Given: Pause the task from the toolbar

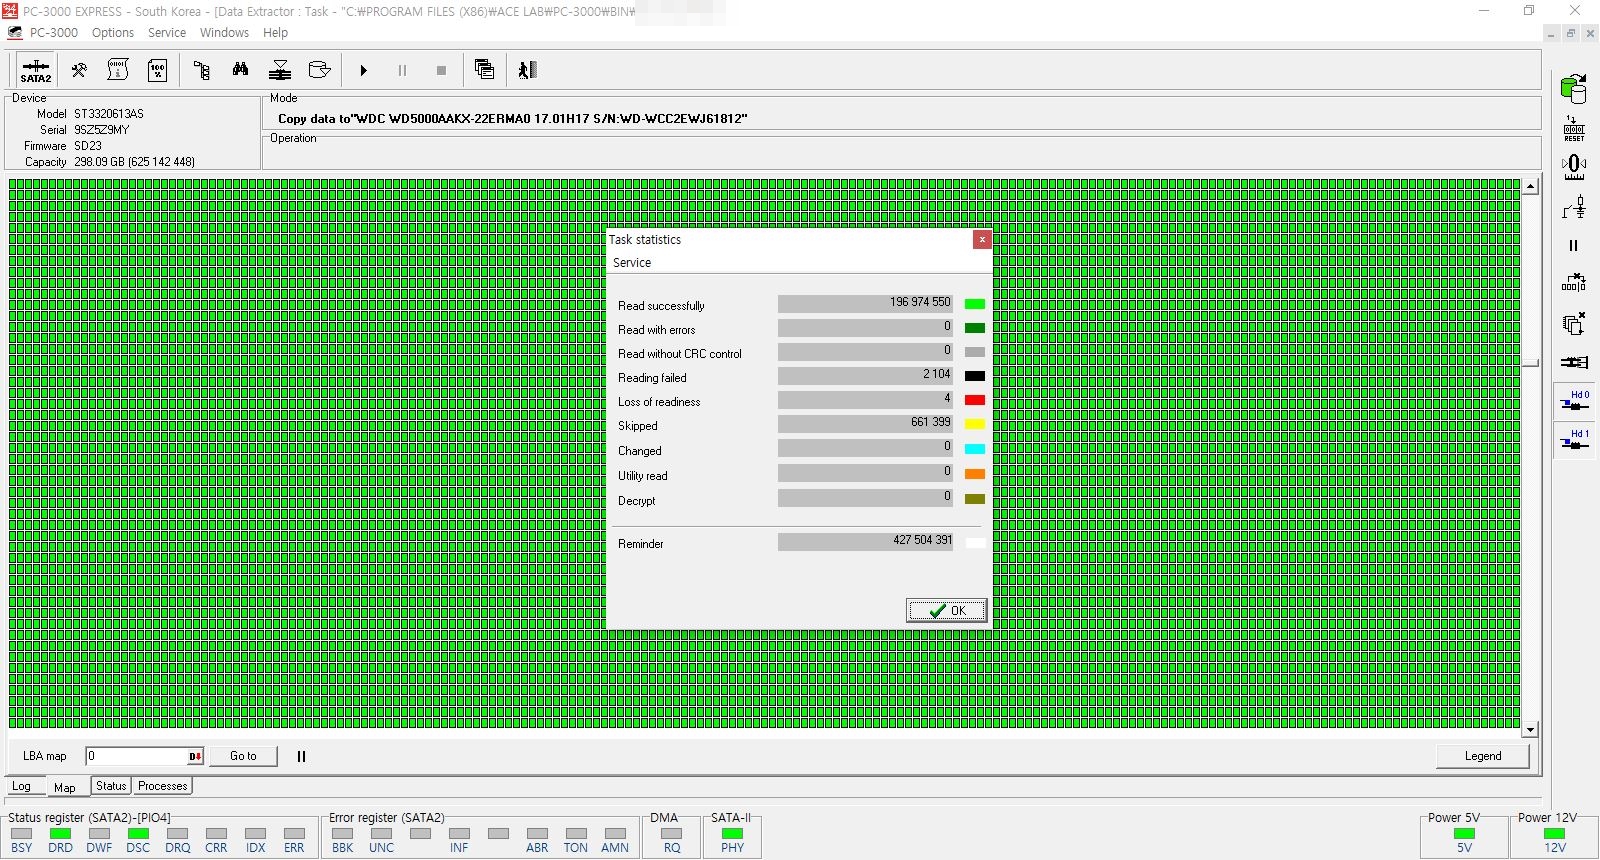Looking at the screenshot, I should click(x=402, y=71).
